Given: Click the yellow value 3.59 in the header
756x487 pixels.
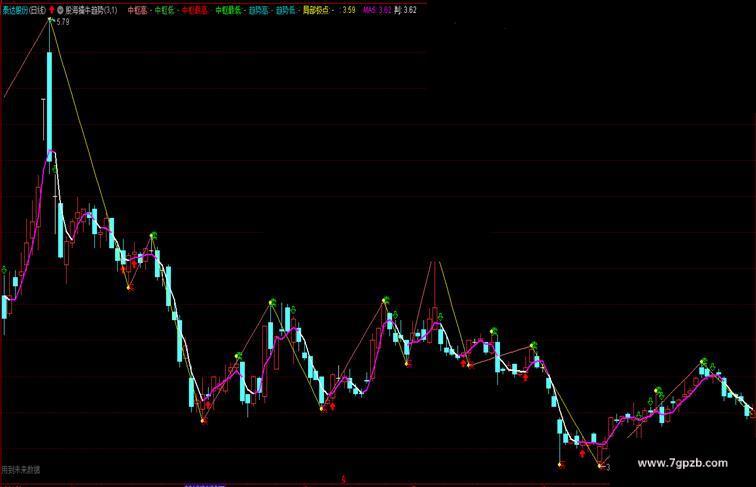Looking at the screenshot, I should (x=349, y=10).
